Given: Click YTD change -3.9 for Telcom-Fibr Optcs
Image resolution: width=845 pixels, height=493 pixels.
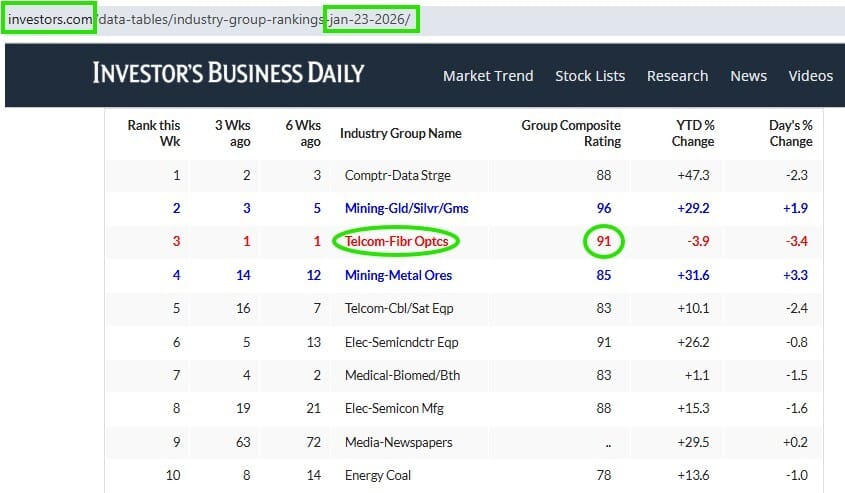Looking at the screenshot, I should 698,241.
